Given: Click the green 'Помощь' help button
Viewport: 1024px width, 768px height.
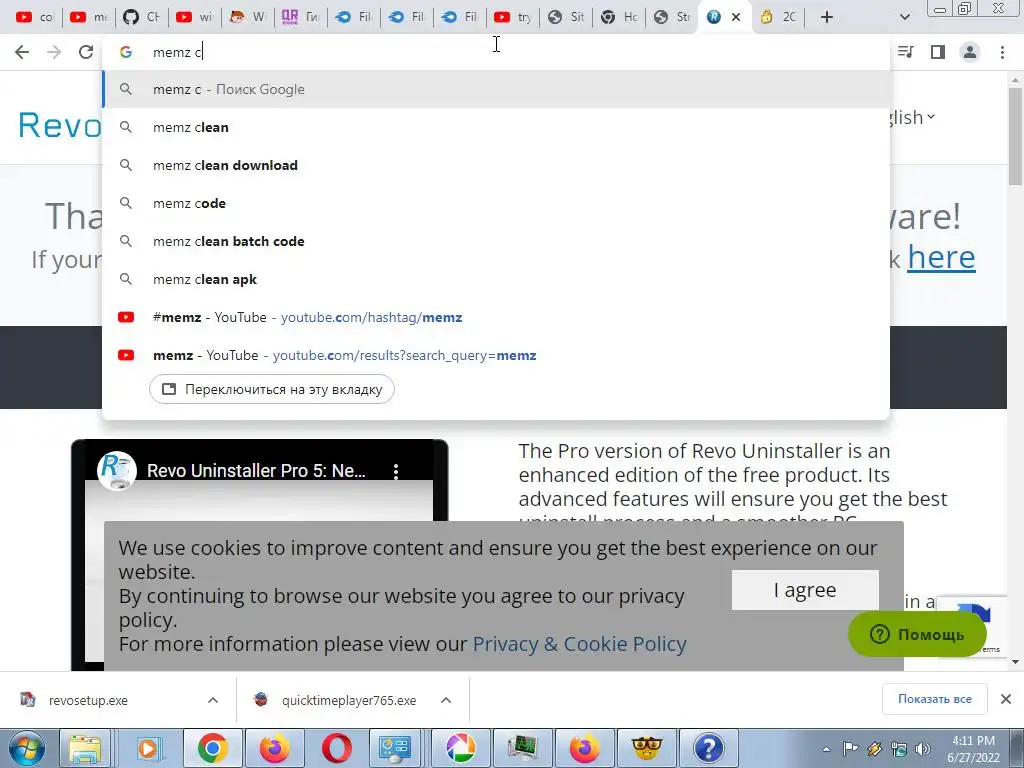Looking at the screenshot, I should 917,634.
